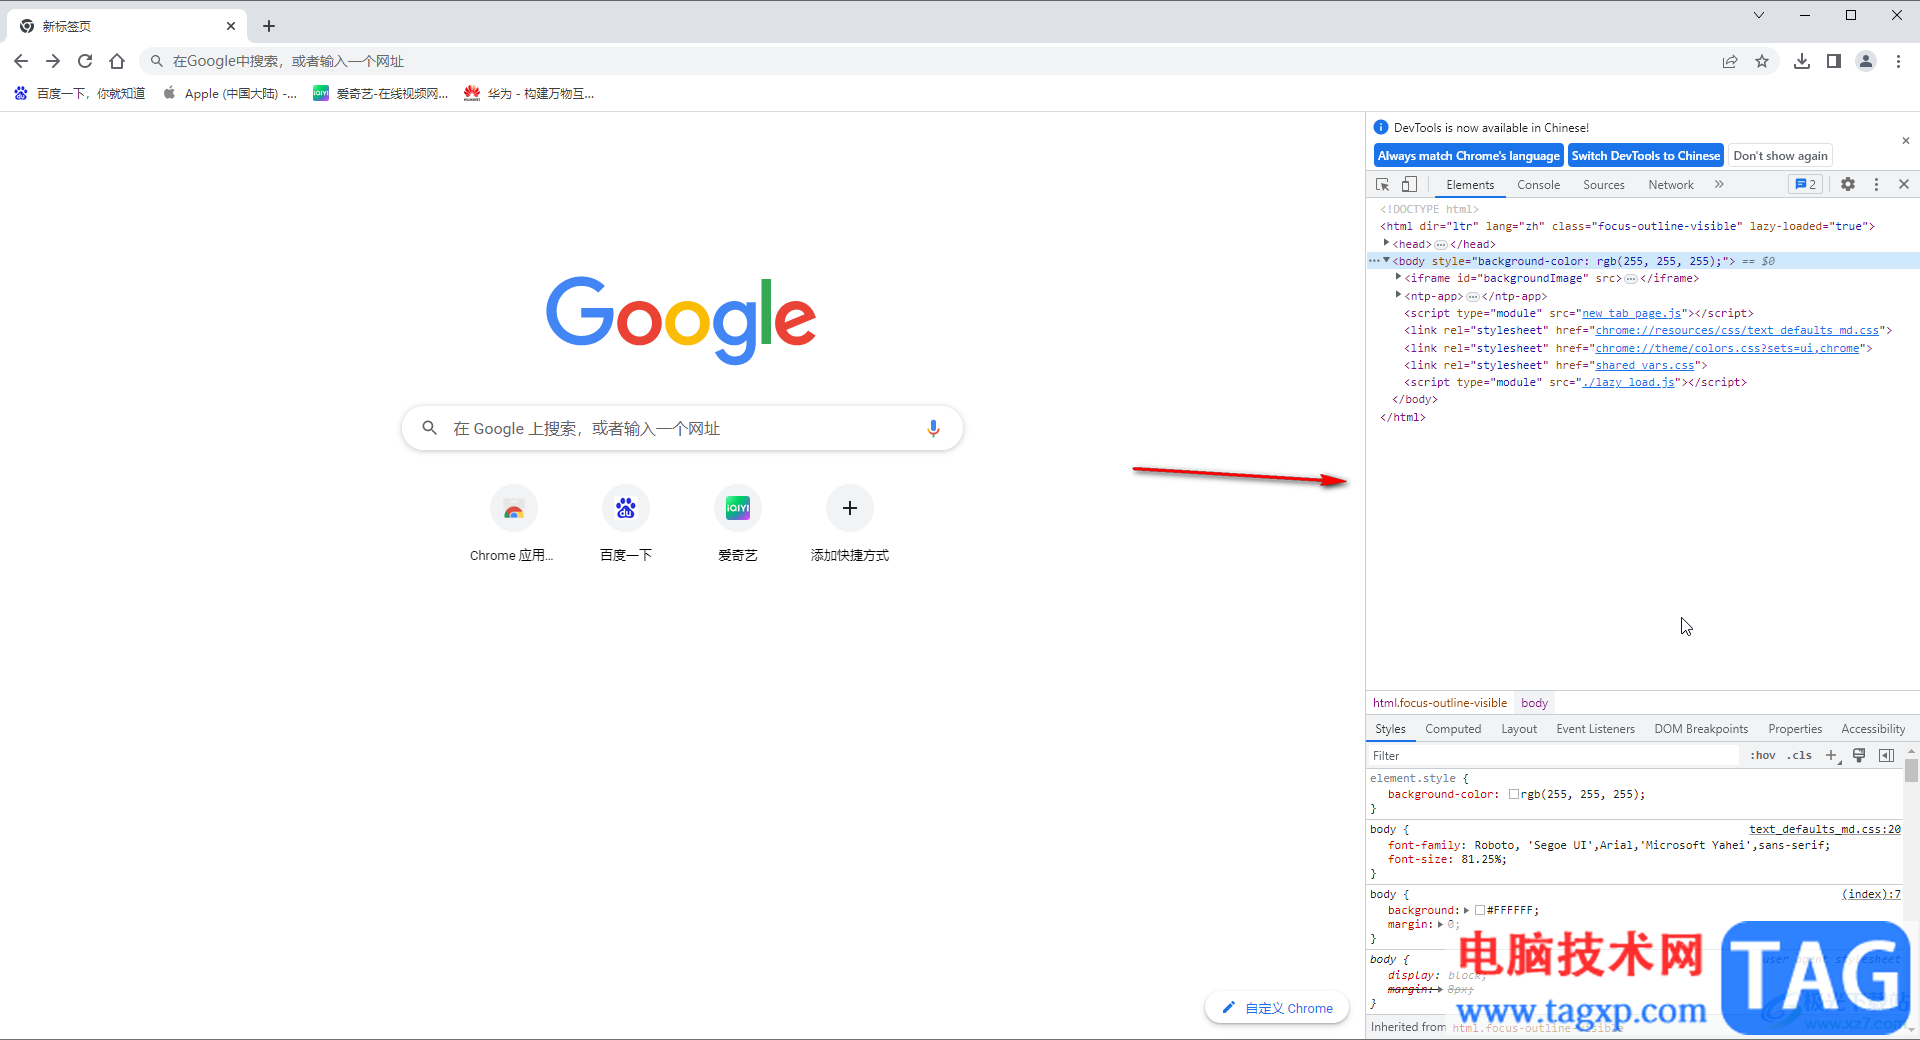The width and height of the screenshot is (1920, 1040).
Task: Expand the head element node
Action: pyautogui.click(x=1386, y=243)
